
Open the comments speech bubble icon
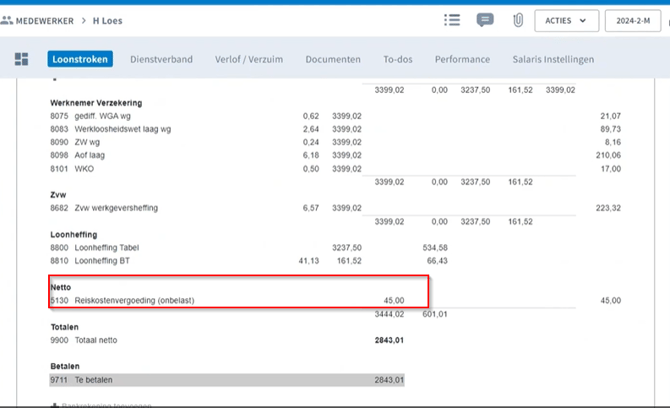point(485,20)
